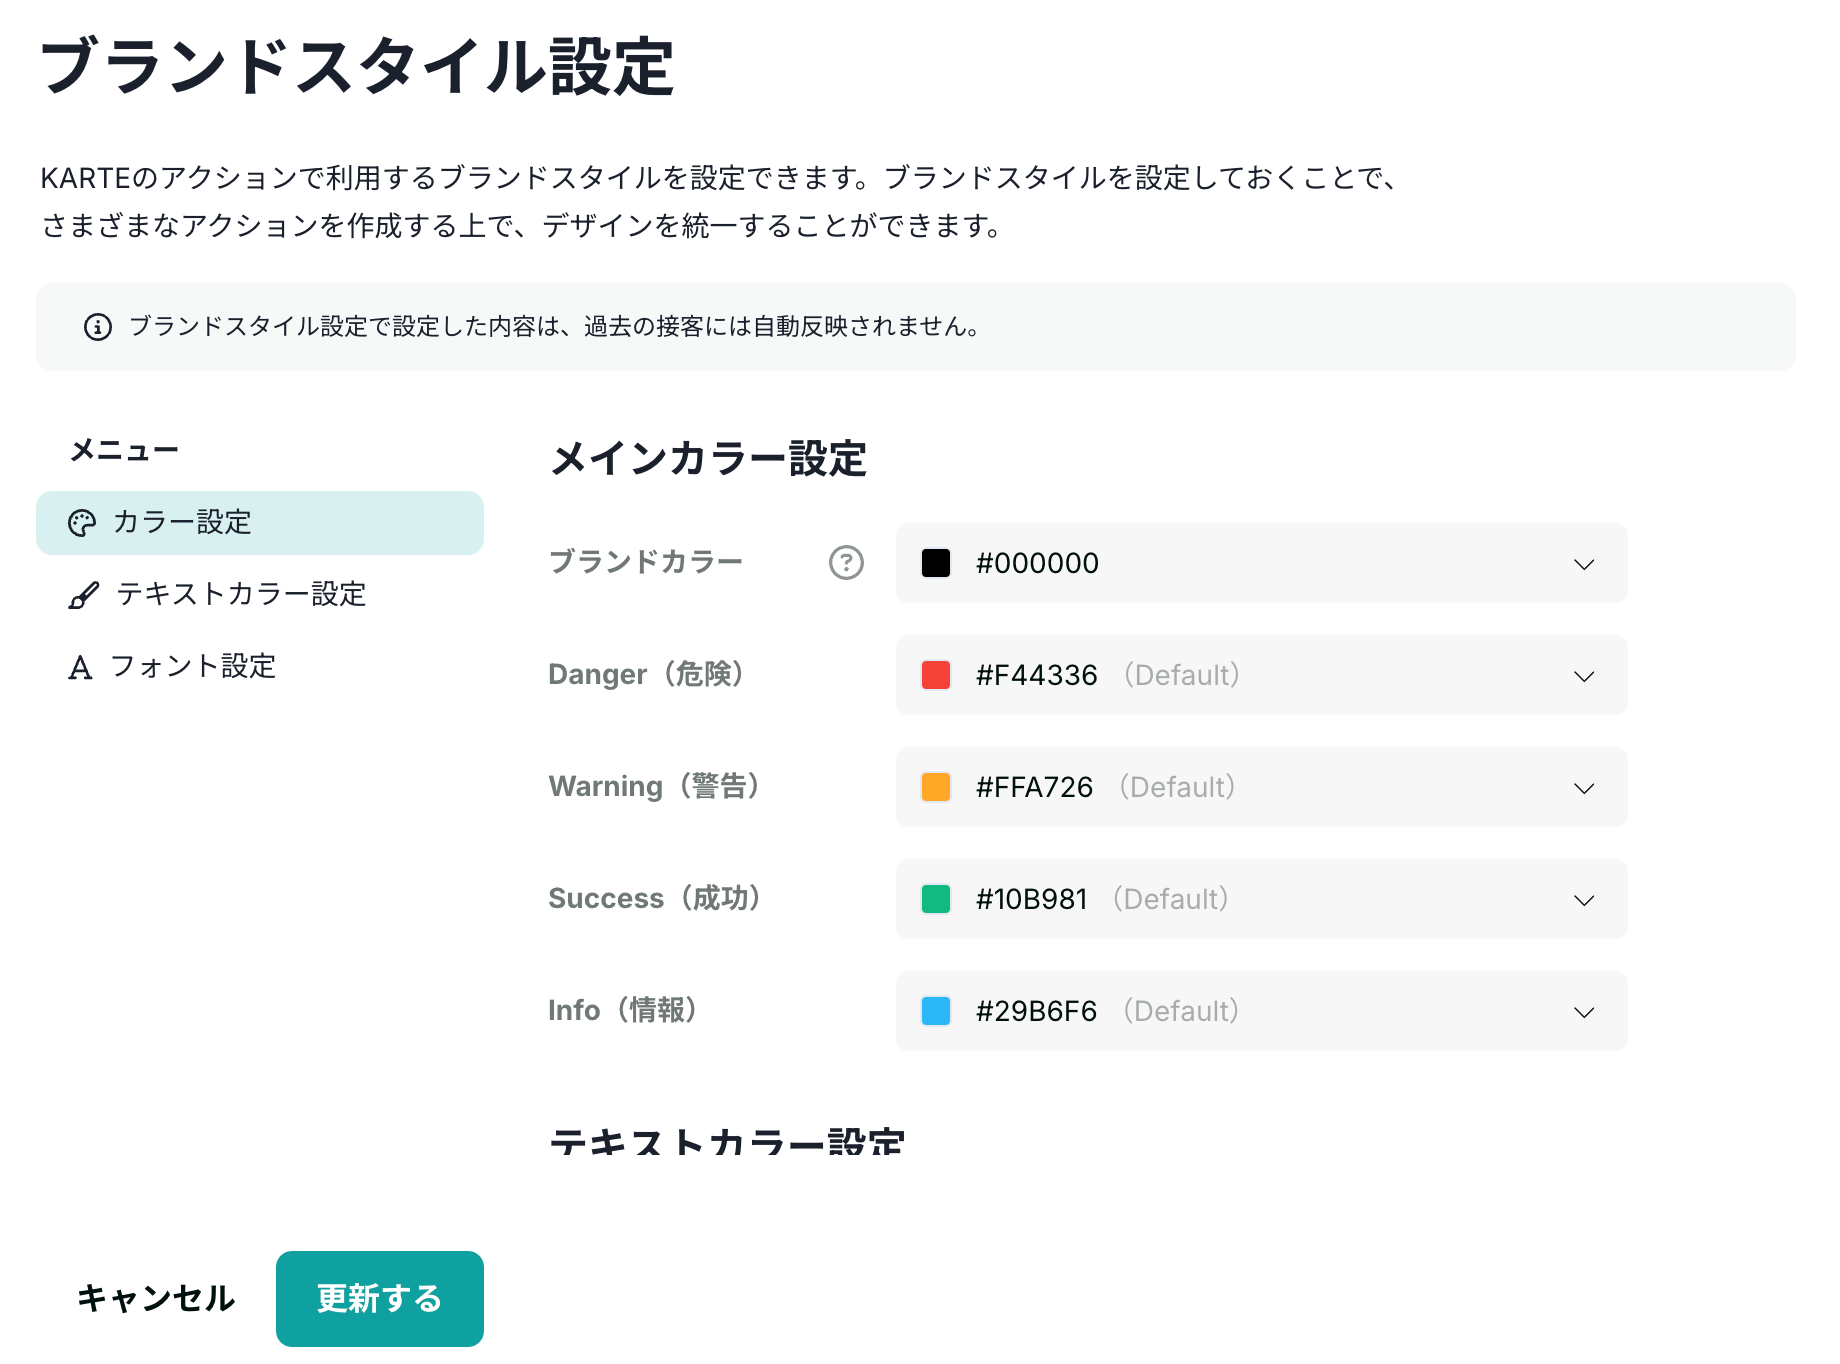Open the テキストカラー設定 menu item
This screenshot has height=1364, width=1840.
pyautogui.click(x=260, y=595)
